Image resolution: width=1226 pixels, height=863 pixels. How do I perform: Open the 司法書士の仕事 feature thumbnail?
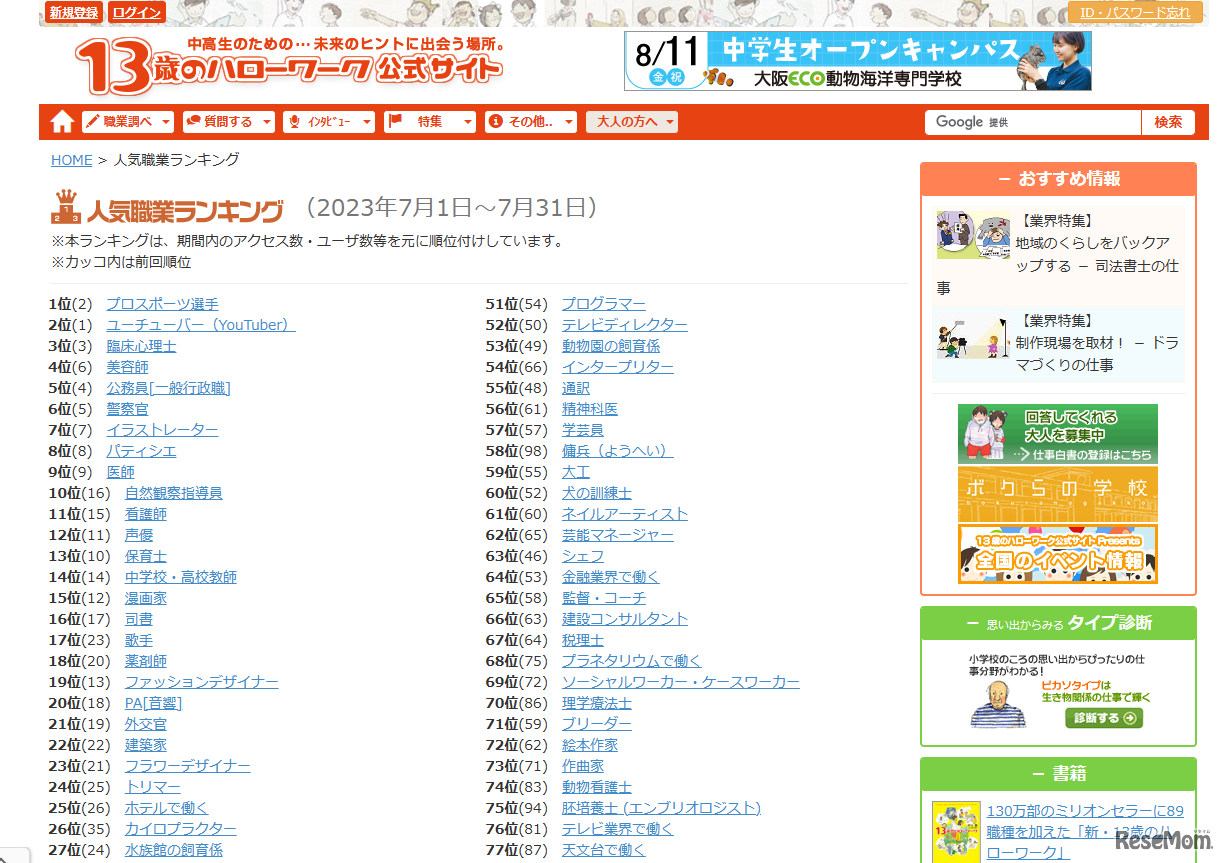(972, 236)
